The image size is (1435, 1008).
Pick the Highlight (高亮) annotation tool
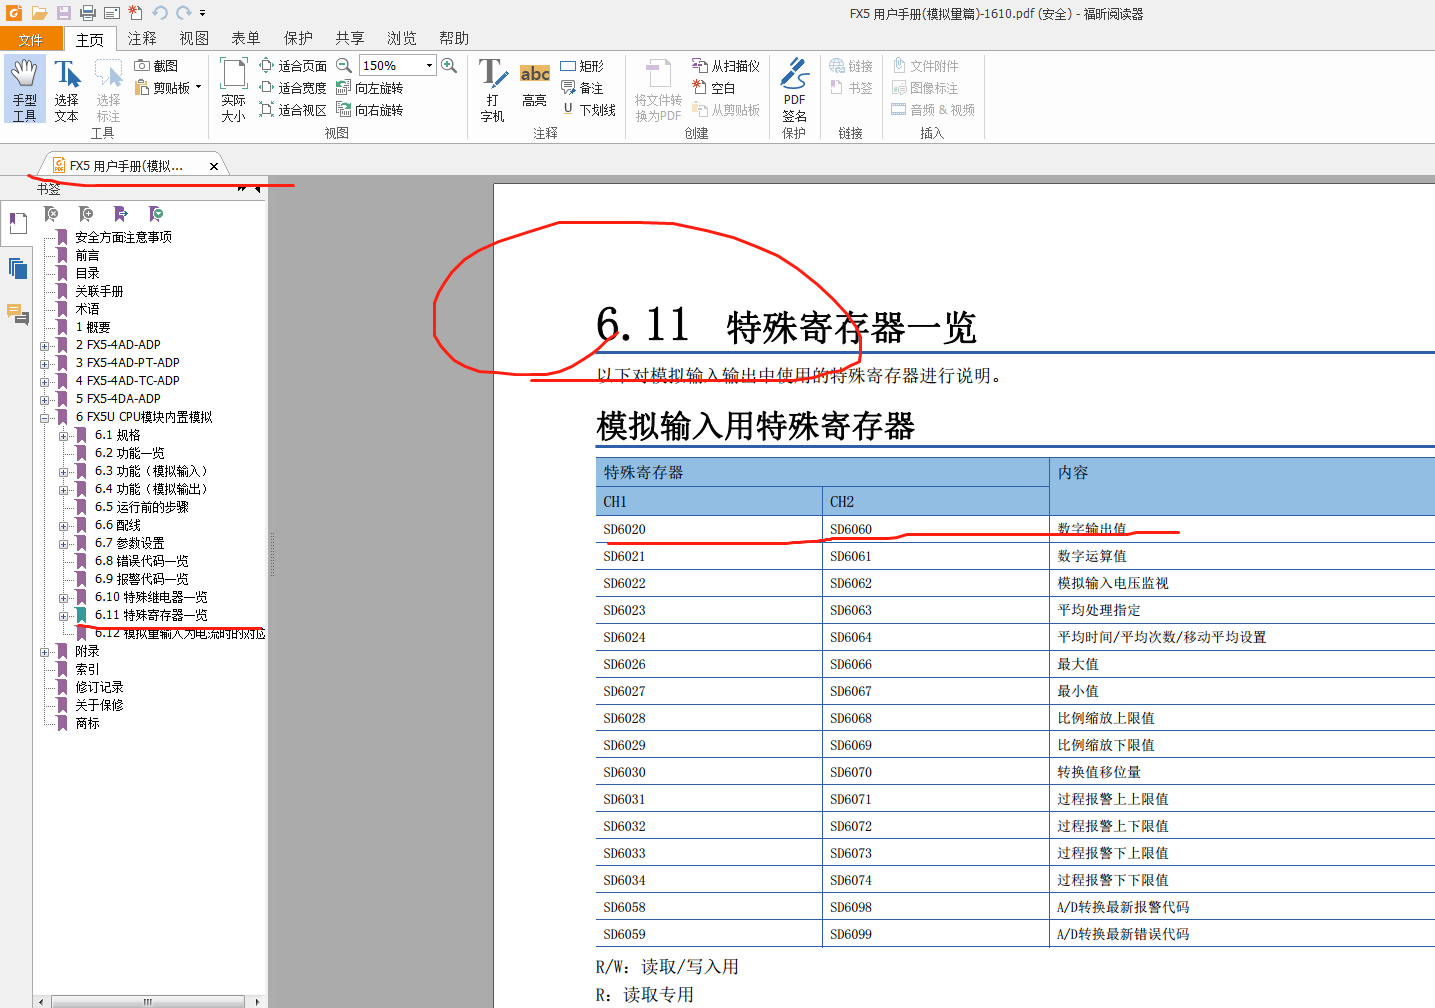(x=534, y=86)
